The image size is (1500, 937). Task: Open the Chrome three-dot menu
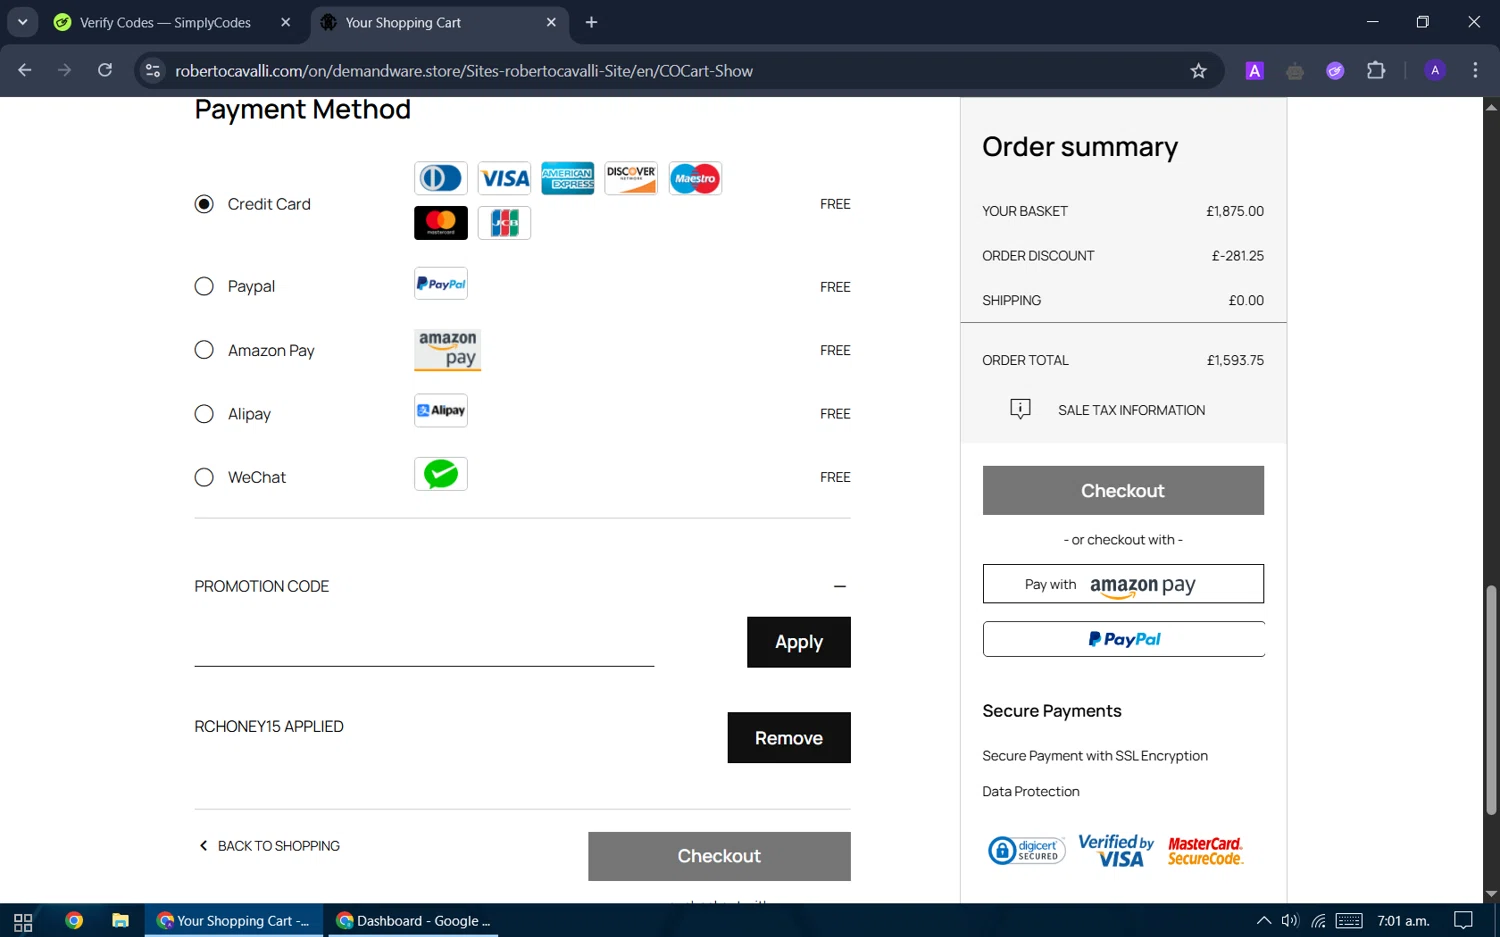coord(1475,70)
